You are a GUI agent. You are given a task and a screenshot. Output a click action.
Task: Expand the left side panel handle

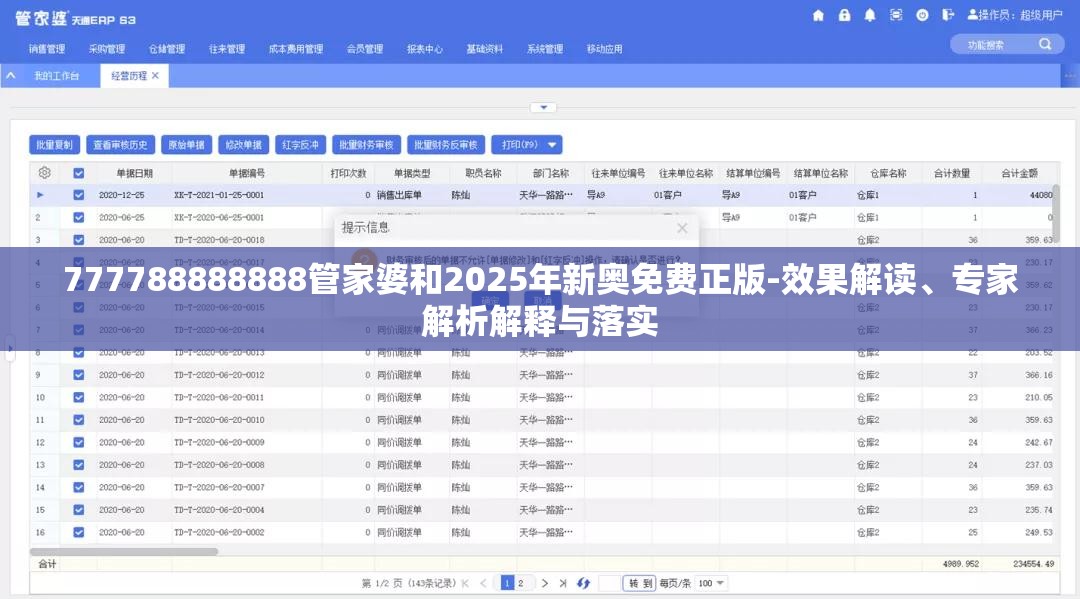(x=10, y=348)
